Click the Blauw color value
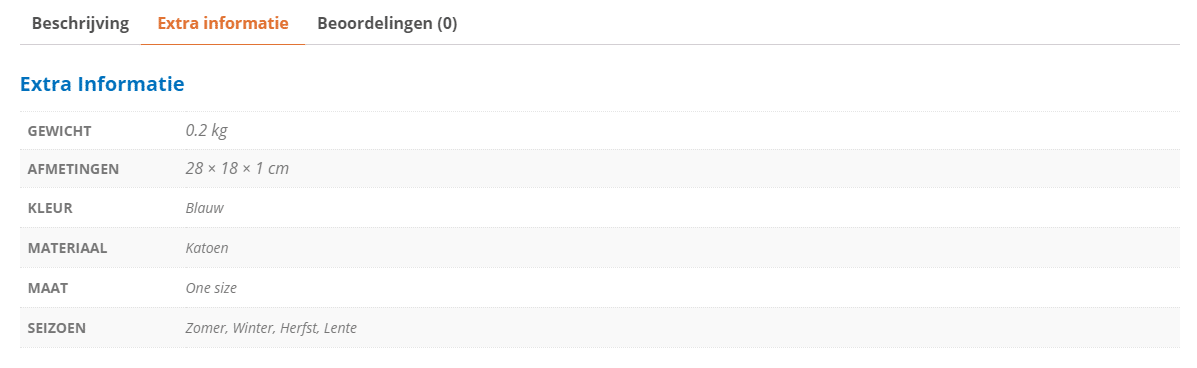 point(205,208)
